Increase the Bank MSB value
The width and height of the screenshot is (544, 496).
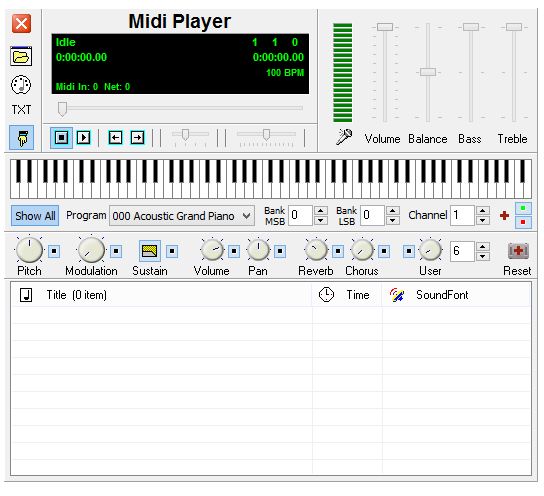point(321,211)
